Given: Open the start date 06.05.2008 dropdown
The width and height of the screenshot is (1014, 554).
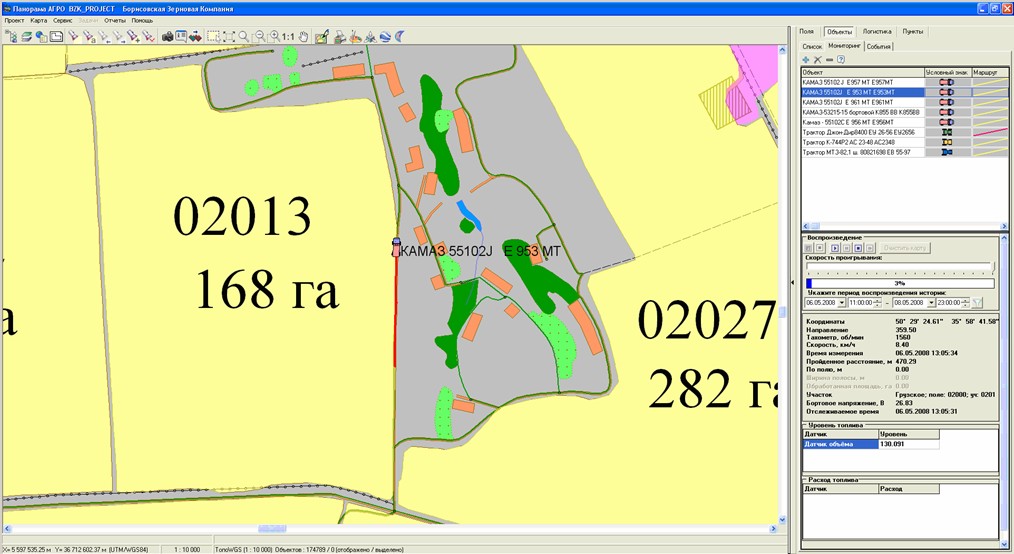Looking at the screenshot, I should point(842,302).
